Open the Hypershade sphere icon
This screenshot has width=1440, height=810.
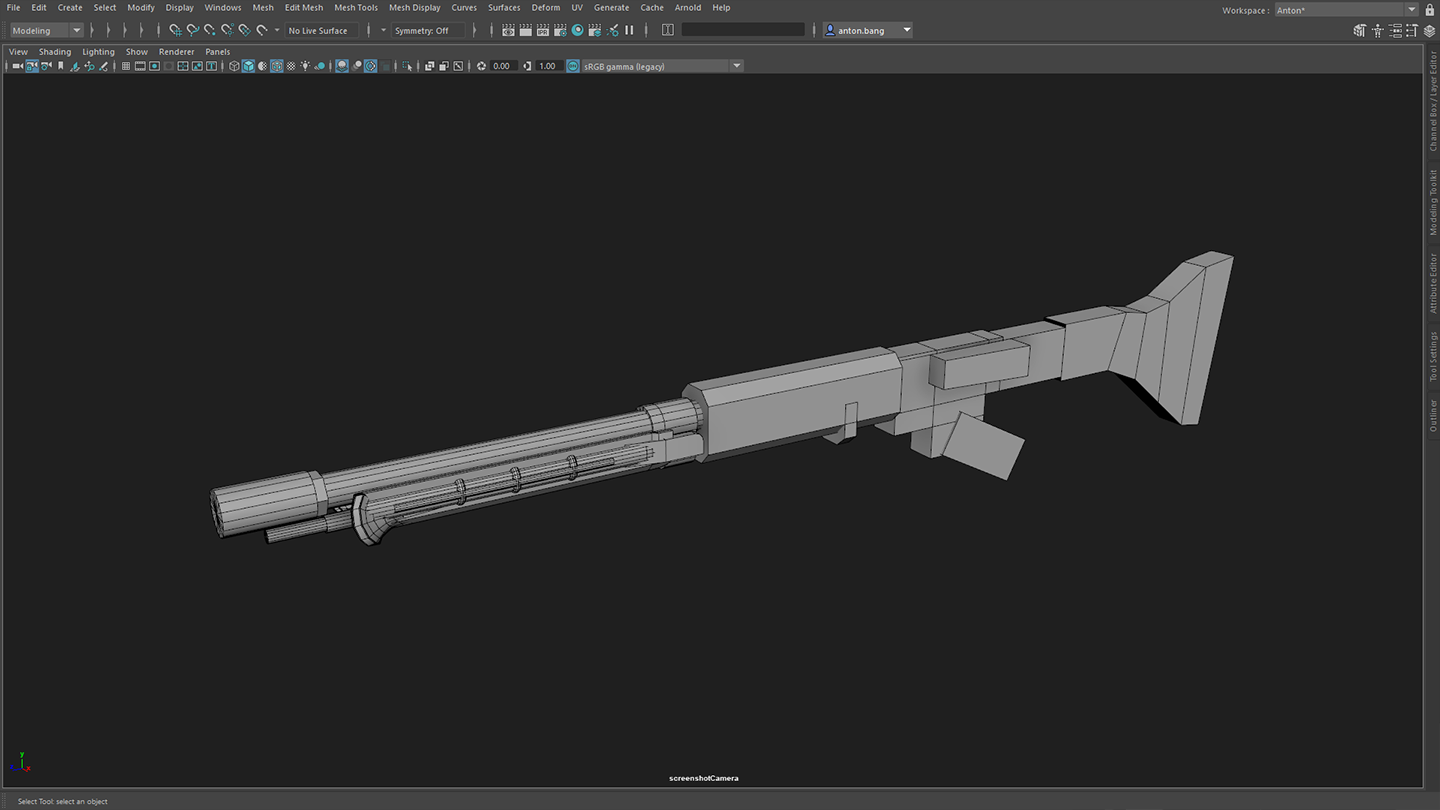[x=577, y=30]
